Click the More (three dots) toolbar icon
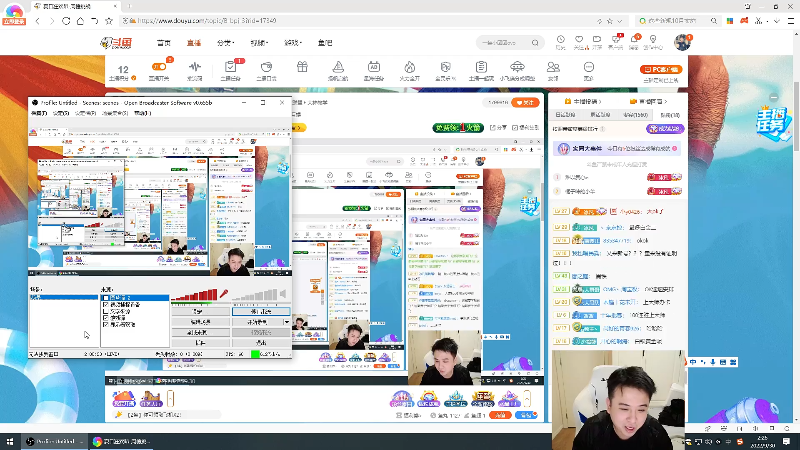Viewport: 800px width, 450px height. tap(589, 67)
